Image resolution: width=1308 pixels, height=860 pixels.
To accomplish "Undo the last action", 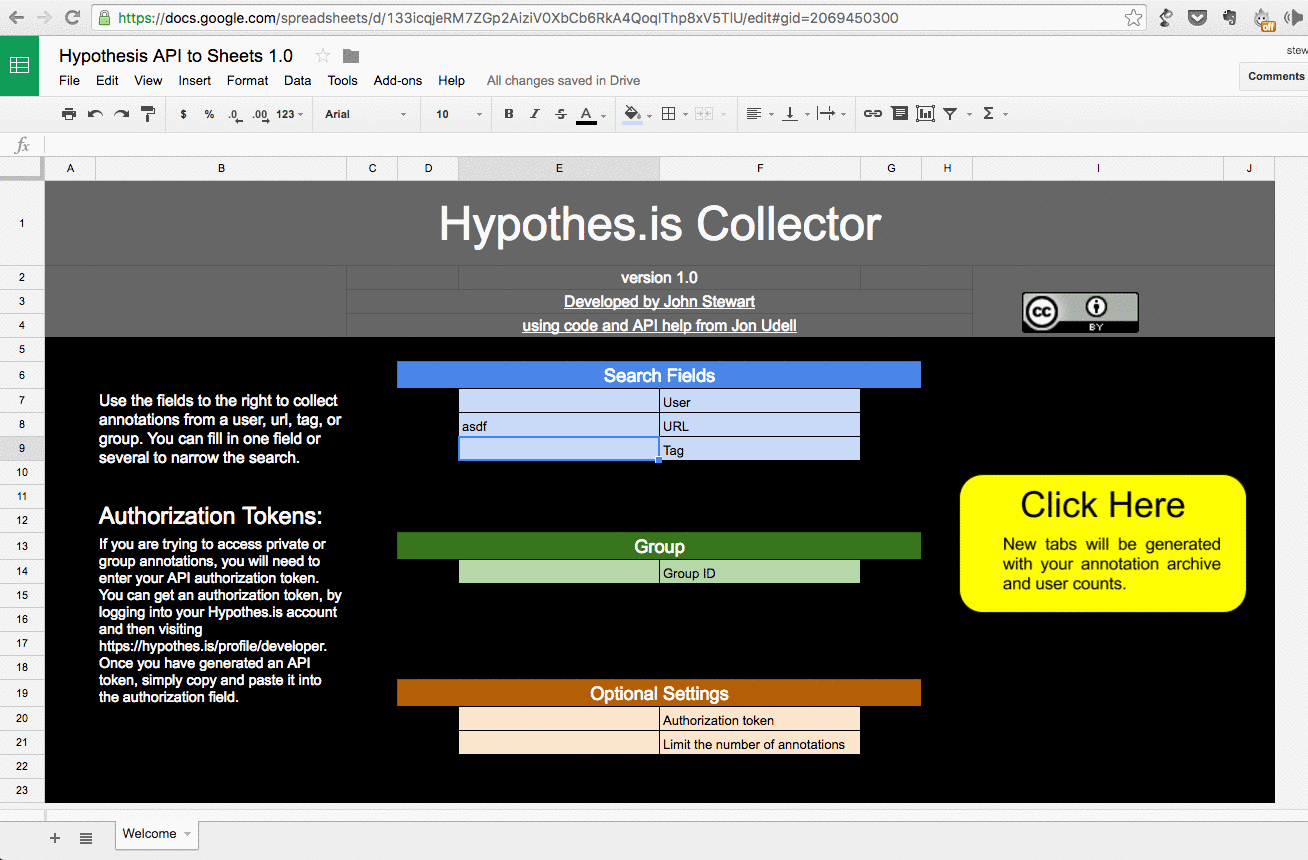I will (x=95, y=114).
